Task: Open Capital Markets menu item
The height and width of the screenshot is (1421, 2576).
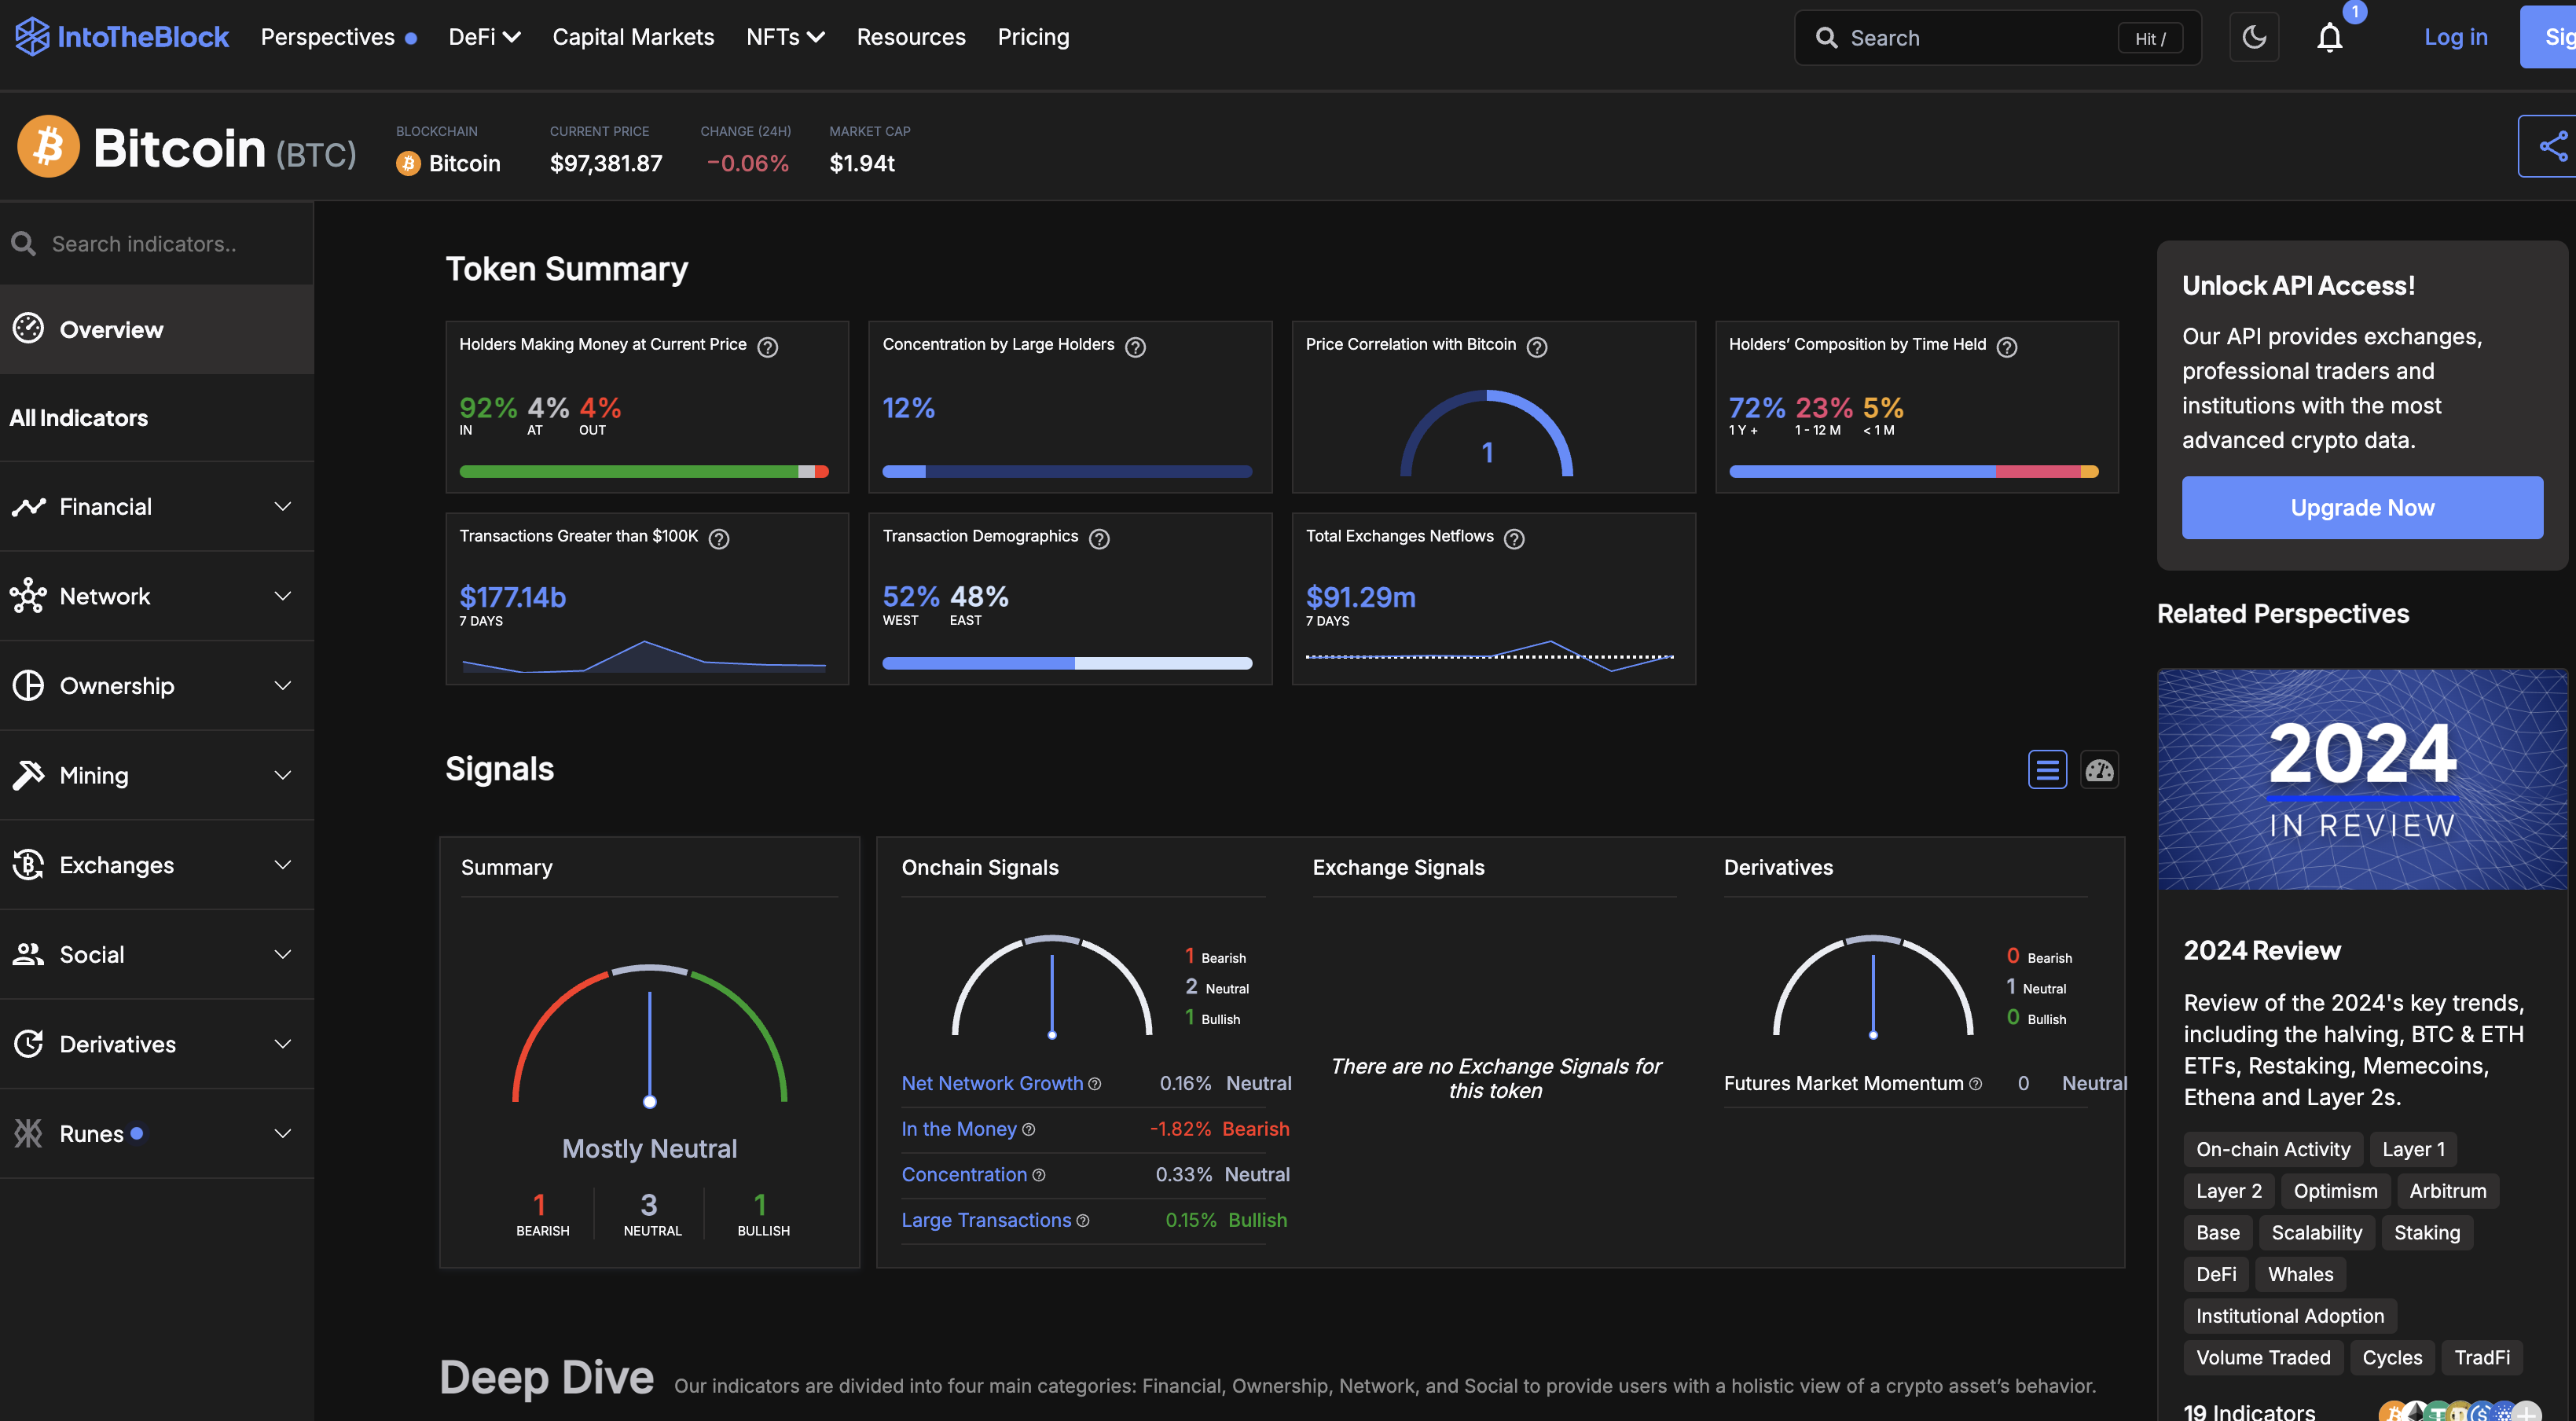Action: 633,37
